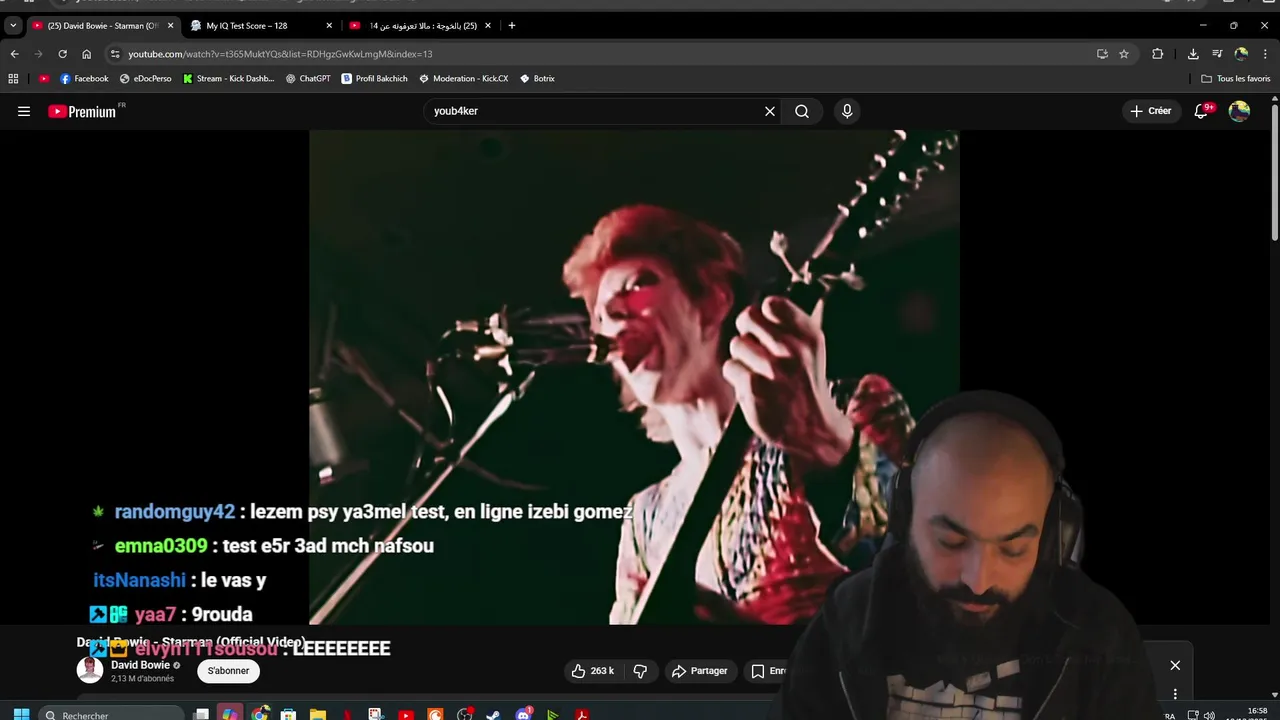Reload the current page

[62, 54]
